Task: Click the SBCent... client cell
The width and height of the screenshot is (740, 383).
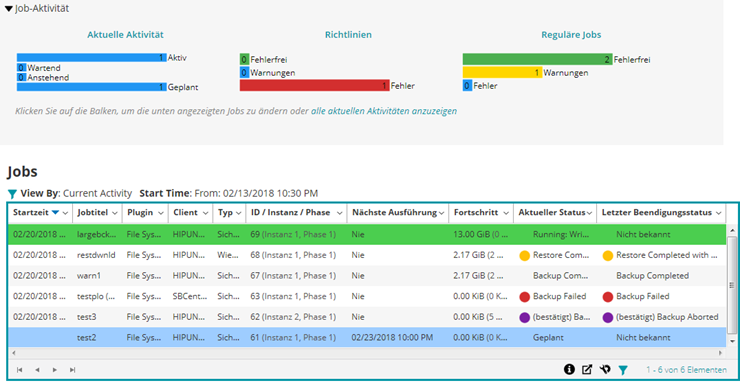Action: click(x=189, y=296)
